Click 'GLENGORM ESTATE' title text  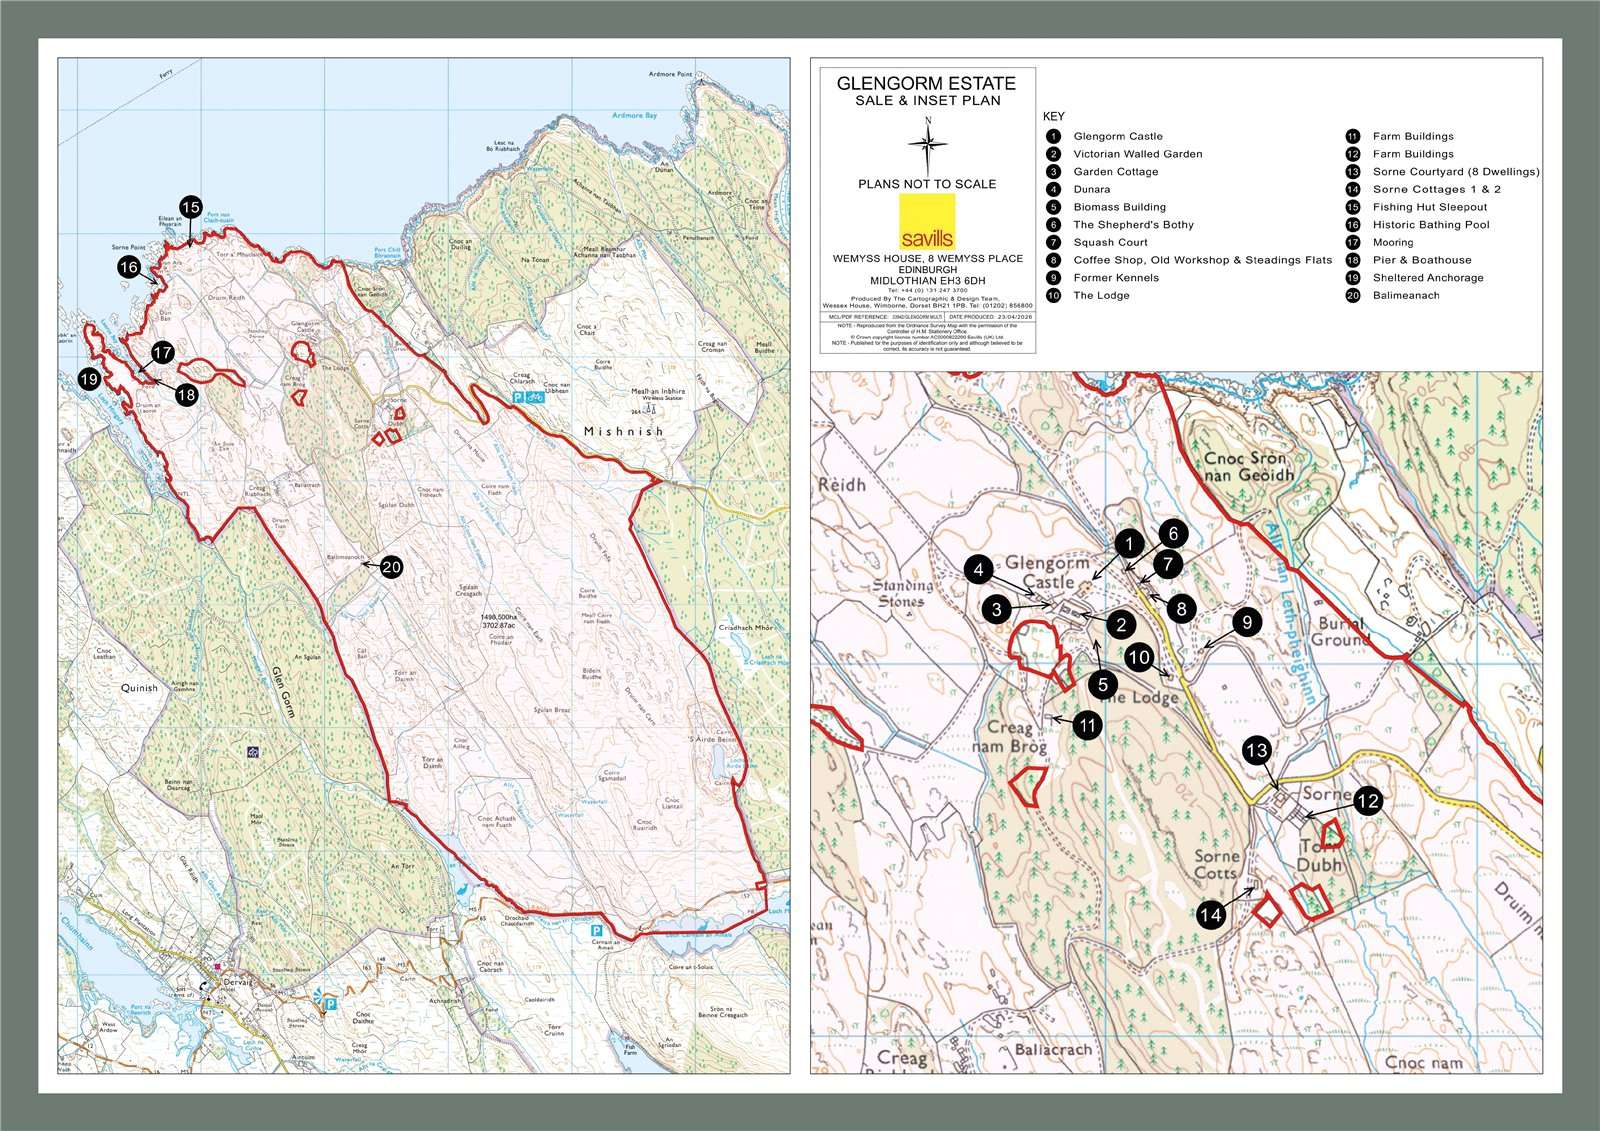tap(926, 83)
